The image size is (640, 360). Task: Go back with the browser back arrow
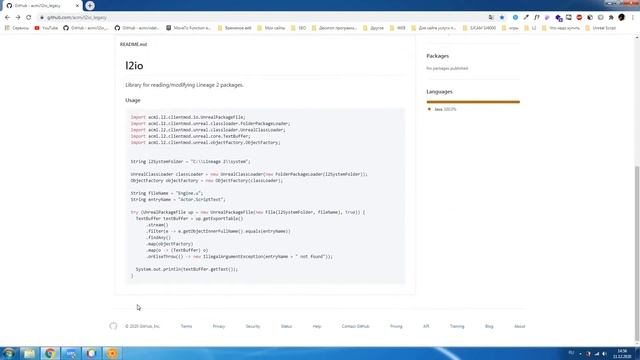[7, 18]
